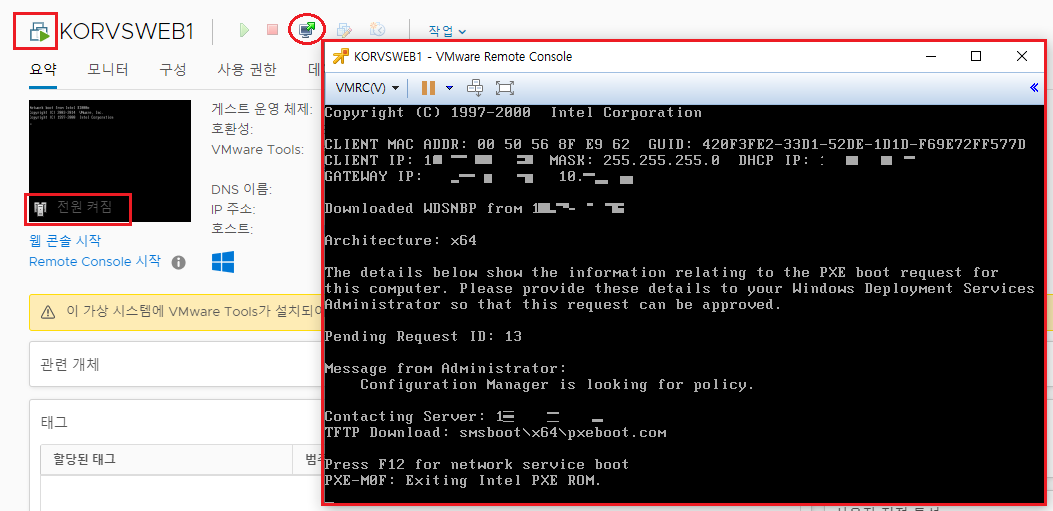Click the 'Configuration Manager is looking for policy.' line

click(x=557, y=385)
